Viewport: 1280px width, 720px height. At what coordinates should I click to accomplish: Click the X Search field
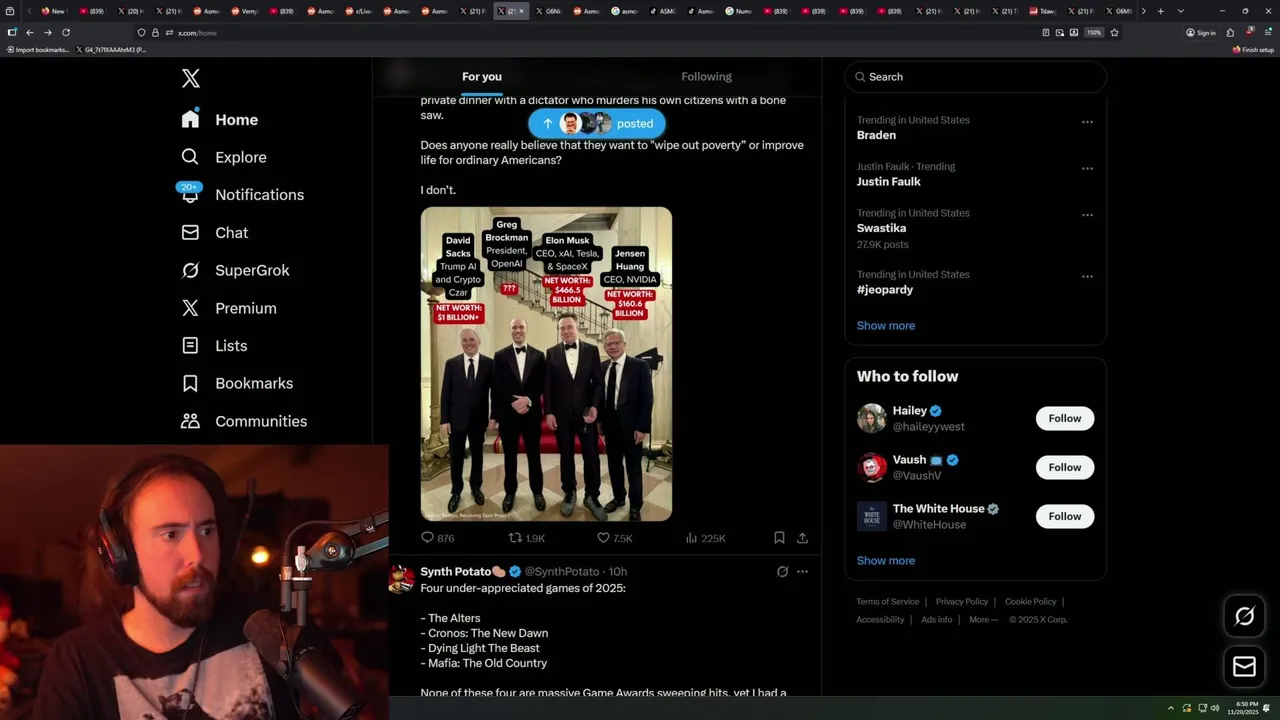975,77
